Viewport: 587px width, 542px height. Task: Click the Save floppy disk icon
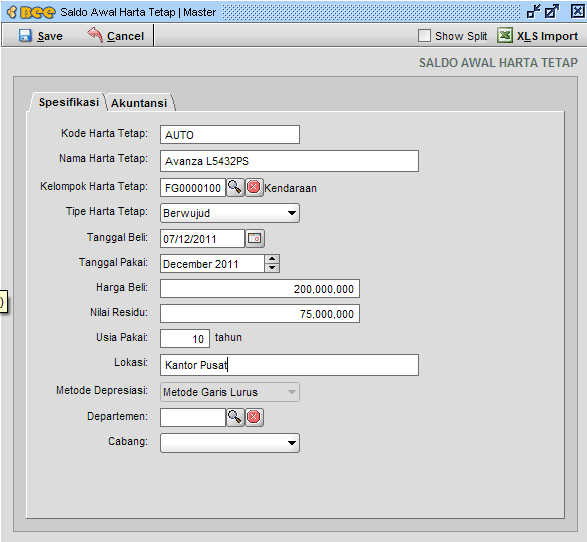25,36
